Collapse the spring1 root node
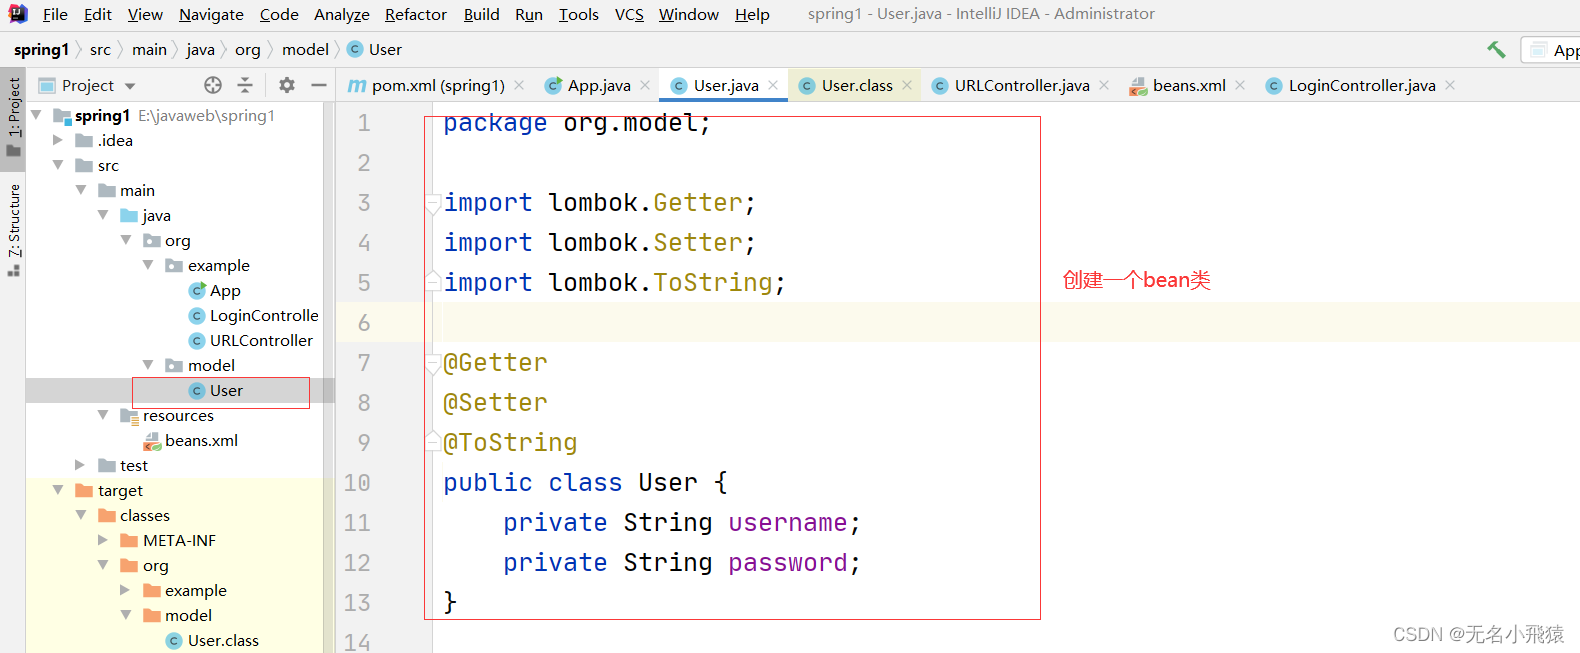This screenshot has height=653, width=1580. click(37, 115)
